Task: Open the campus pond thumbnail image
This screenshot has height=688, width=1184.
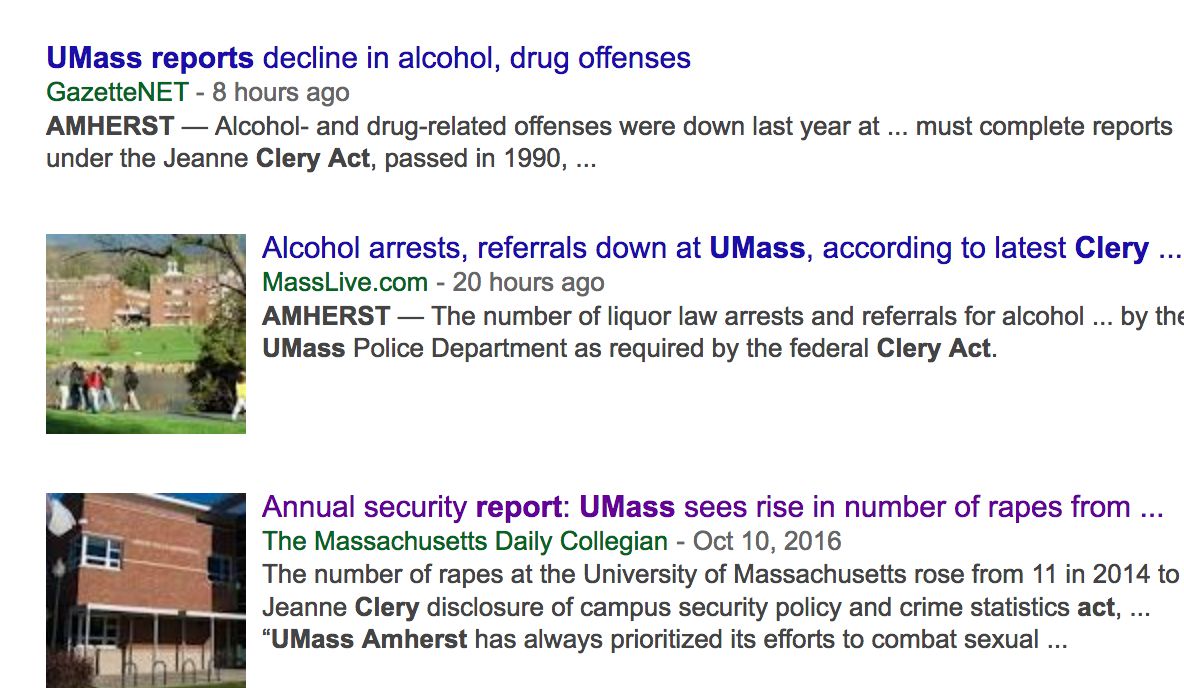Action: (x=146, y=334)
